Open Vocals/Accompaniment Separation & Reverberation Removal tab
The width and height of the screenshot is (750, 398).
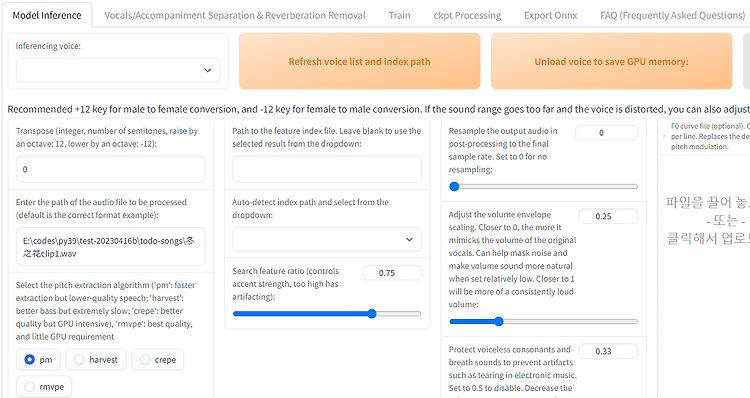(x=235, y=15)
